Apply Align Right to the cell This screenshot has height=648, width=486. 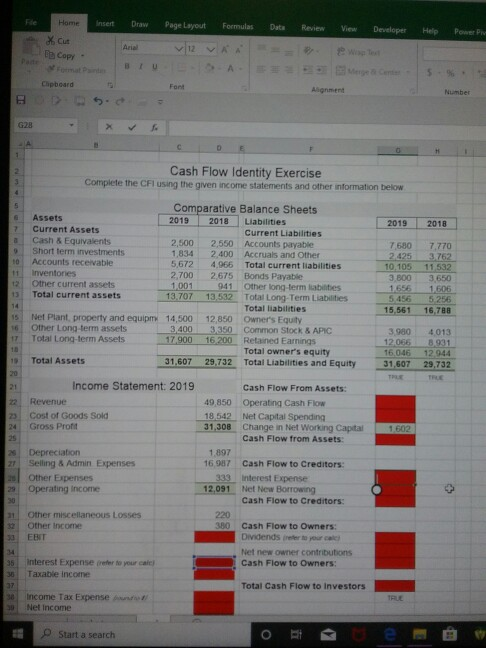click(289, 71)
